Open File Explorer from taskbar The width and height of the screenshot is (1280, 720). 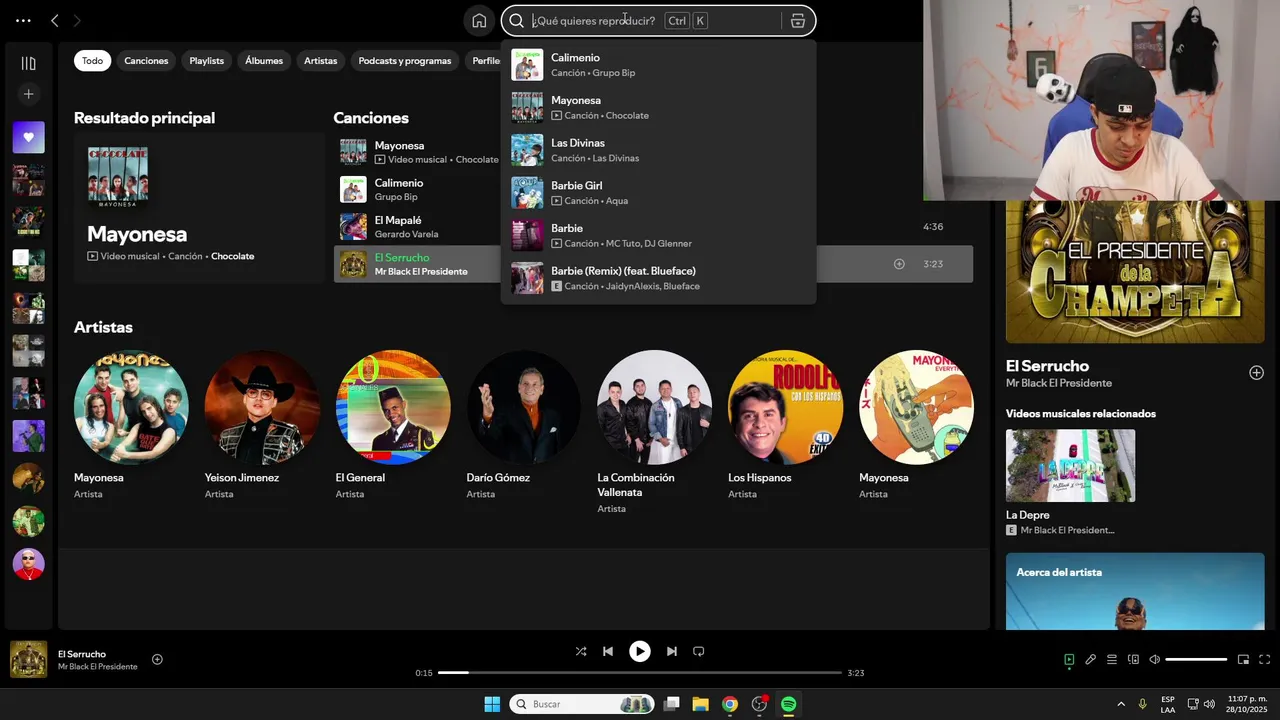tap(700, 704)
